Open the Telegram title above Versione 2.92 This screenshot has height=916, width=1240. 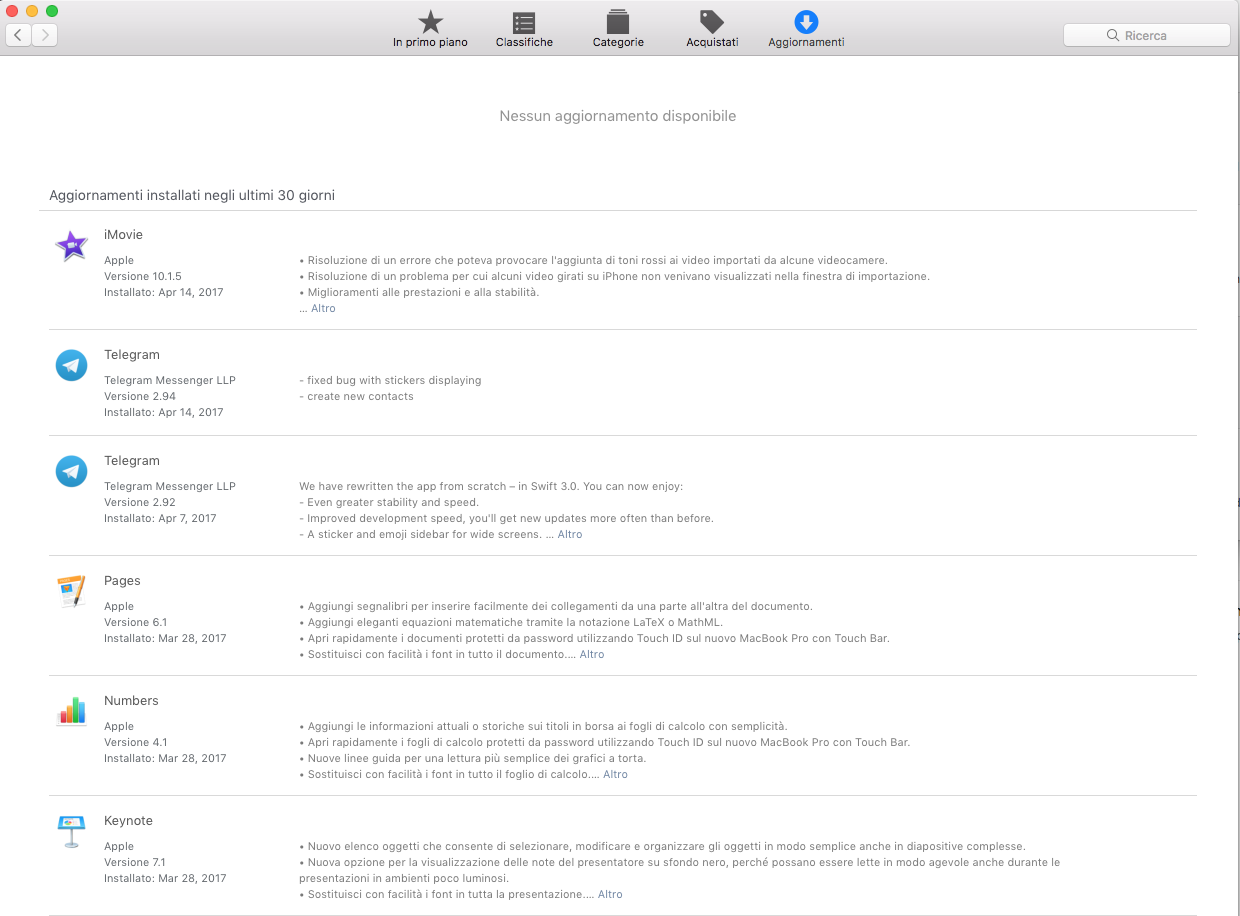[132, 461]
